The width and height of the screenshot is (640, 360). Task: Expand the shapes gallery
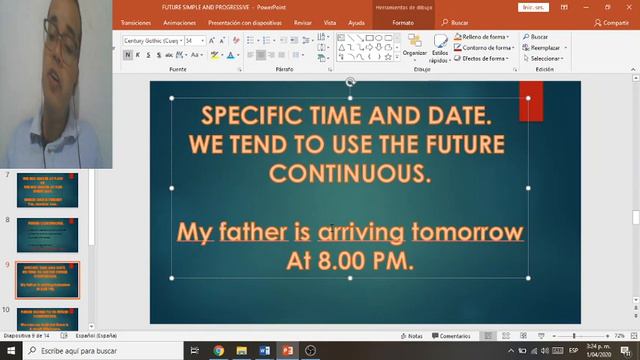pyautogui.click(x=397, y=58)
